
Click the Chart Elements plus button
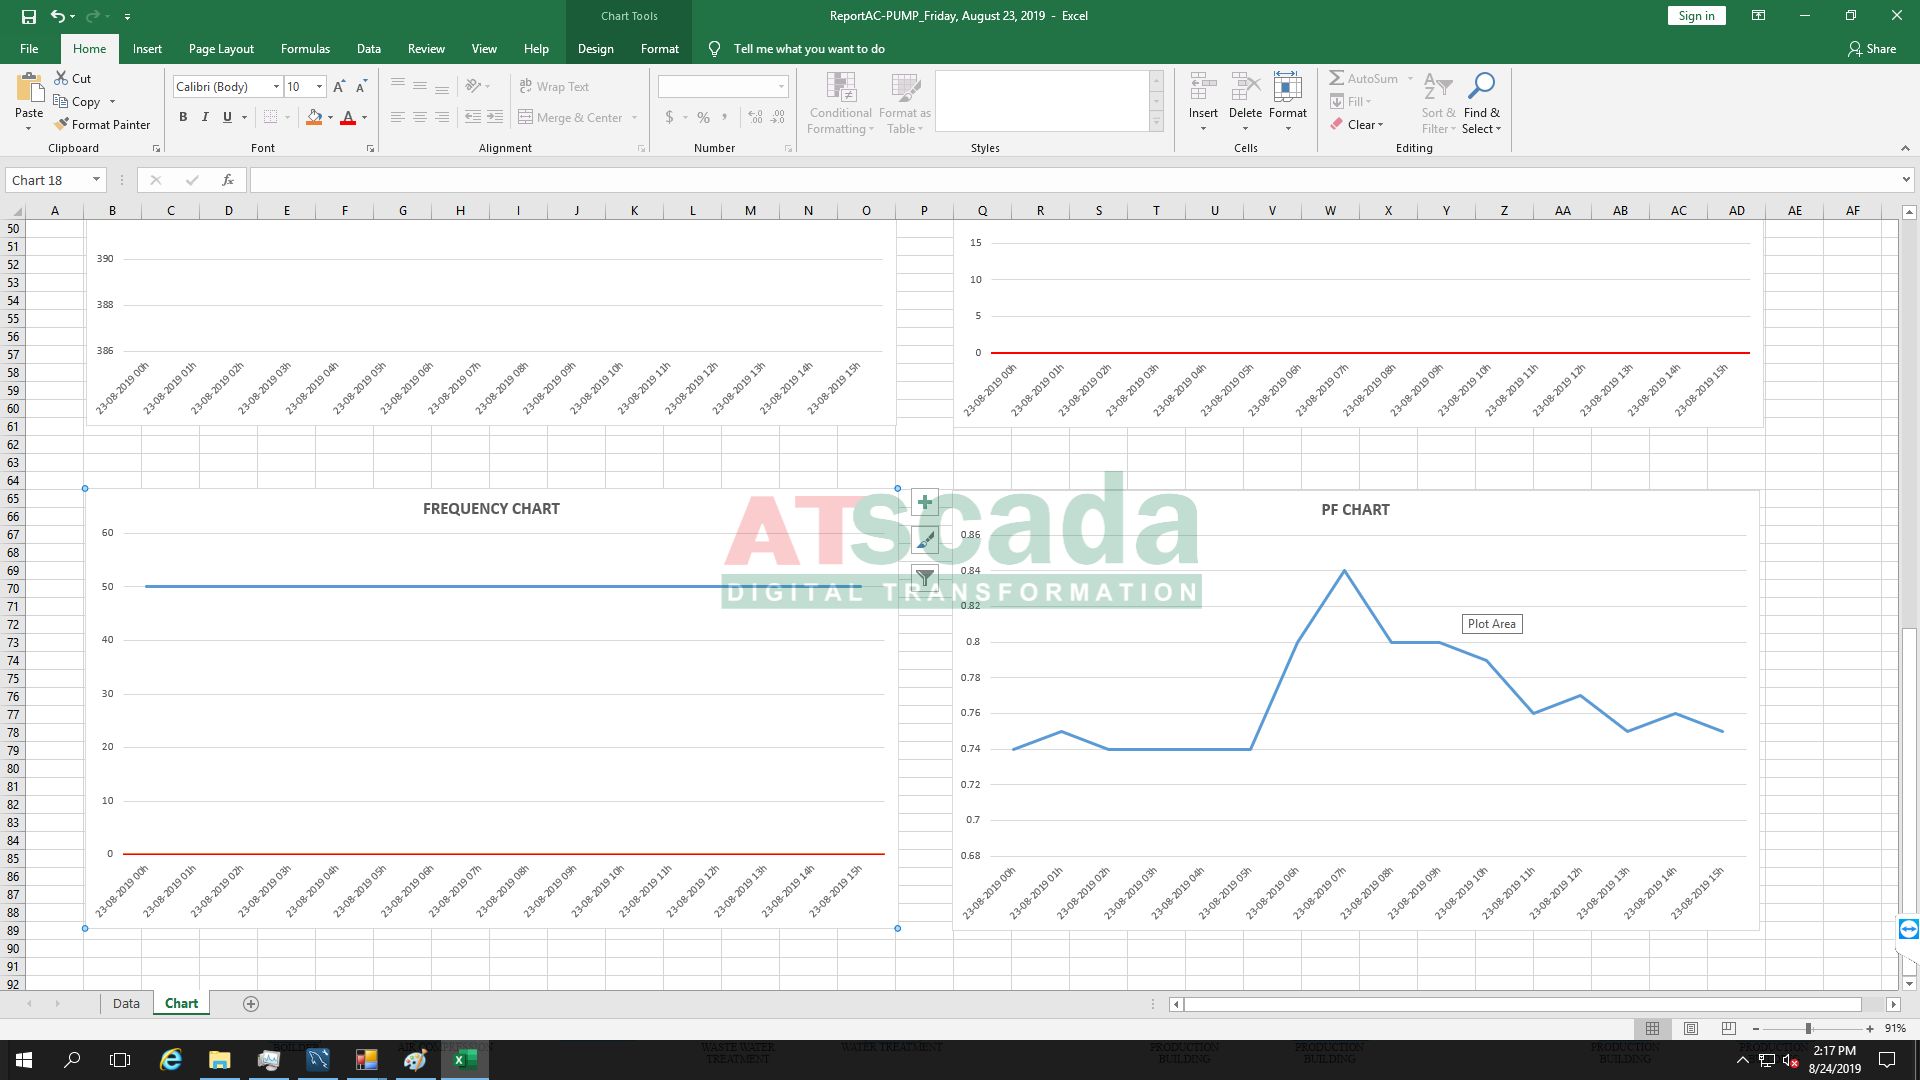(925, 503)
